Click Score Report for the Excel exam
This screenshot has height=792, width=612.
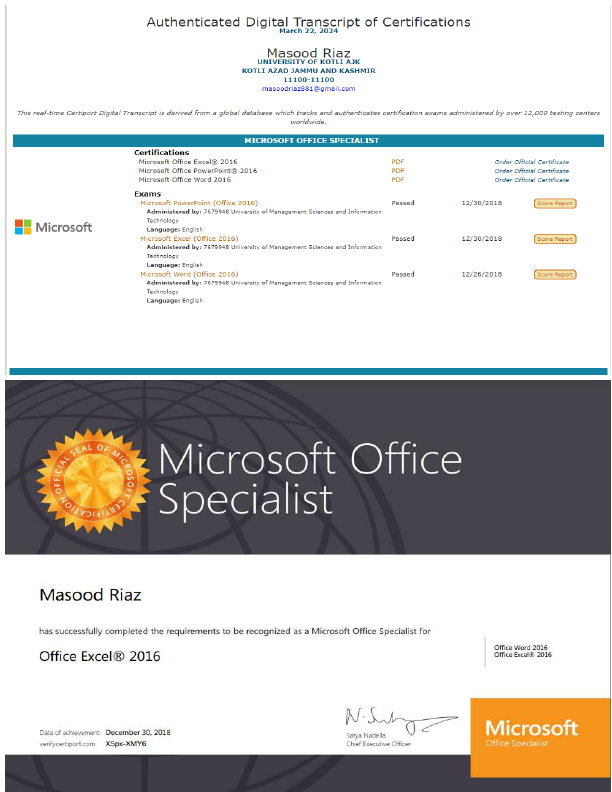[x=555, y=239]
